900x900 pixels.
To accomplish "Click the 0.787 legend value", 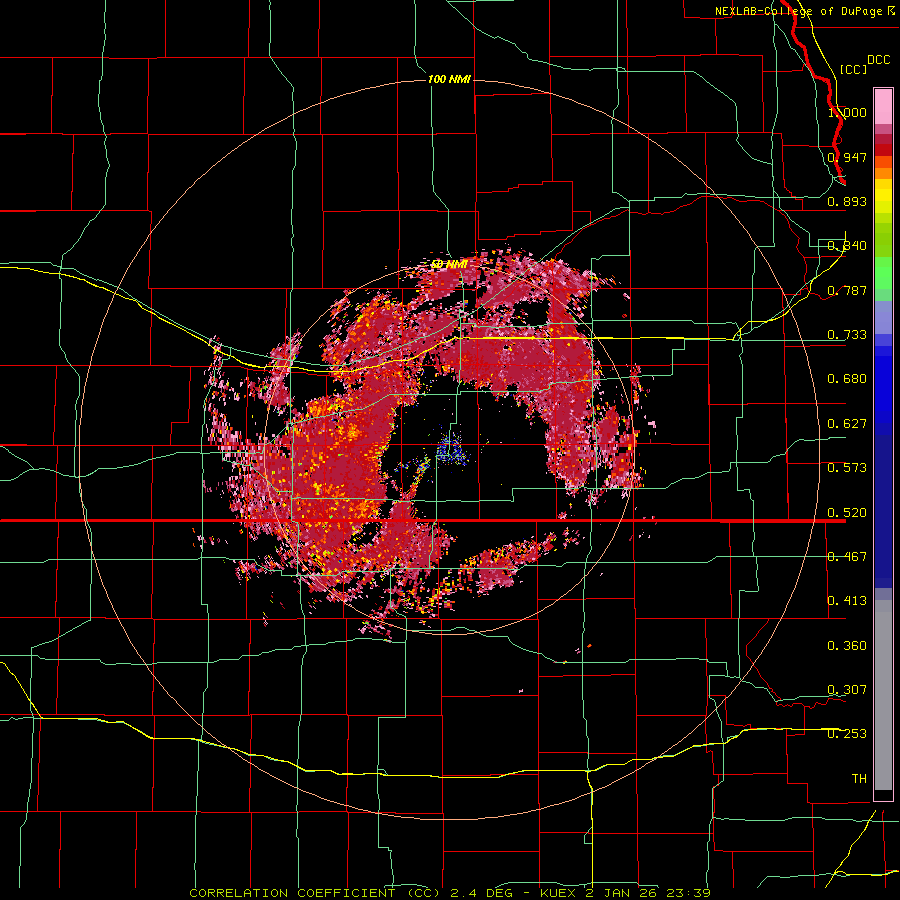I will click(x=847, y=290).
